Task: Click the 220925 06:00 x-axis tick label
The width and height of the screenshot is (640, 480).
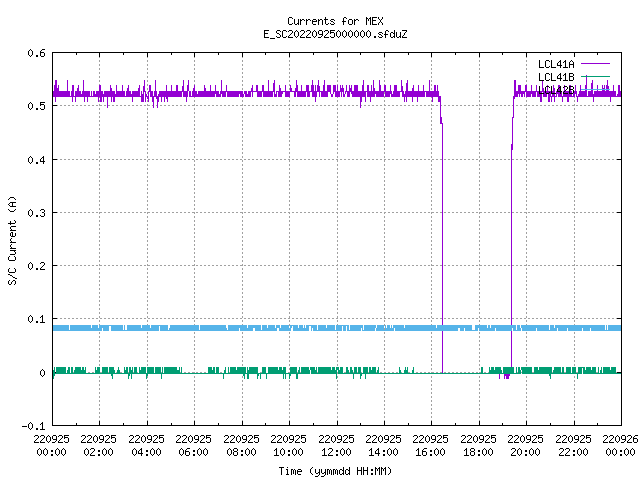Action: tap(193, 446)
